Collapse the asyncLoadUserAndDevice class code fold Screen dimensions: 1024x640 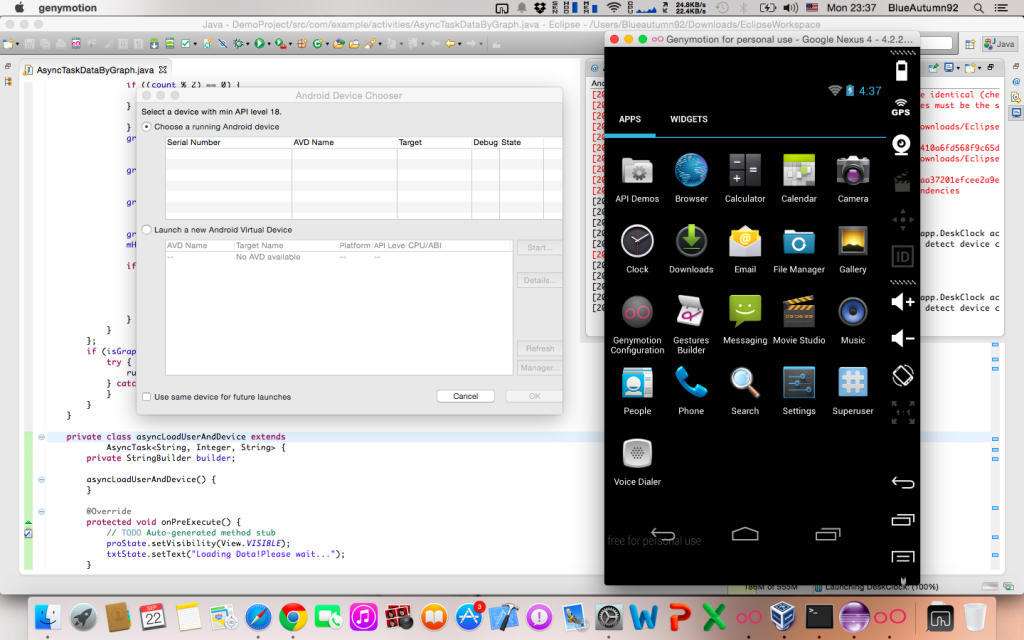click(41, 437)
